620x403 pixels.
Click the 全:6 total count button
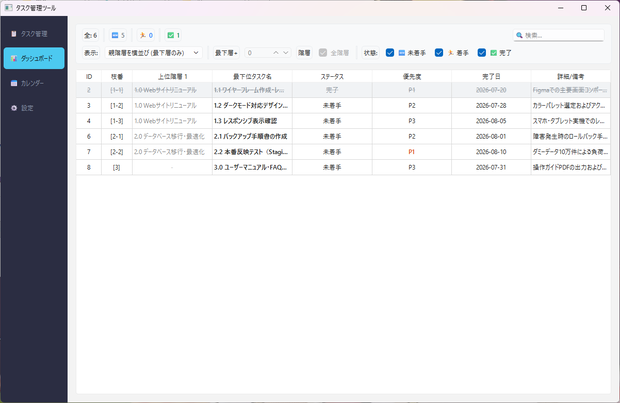pos(91,35)
